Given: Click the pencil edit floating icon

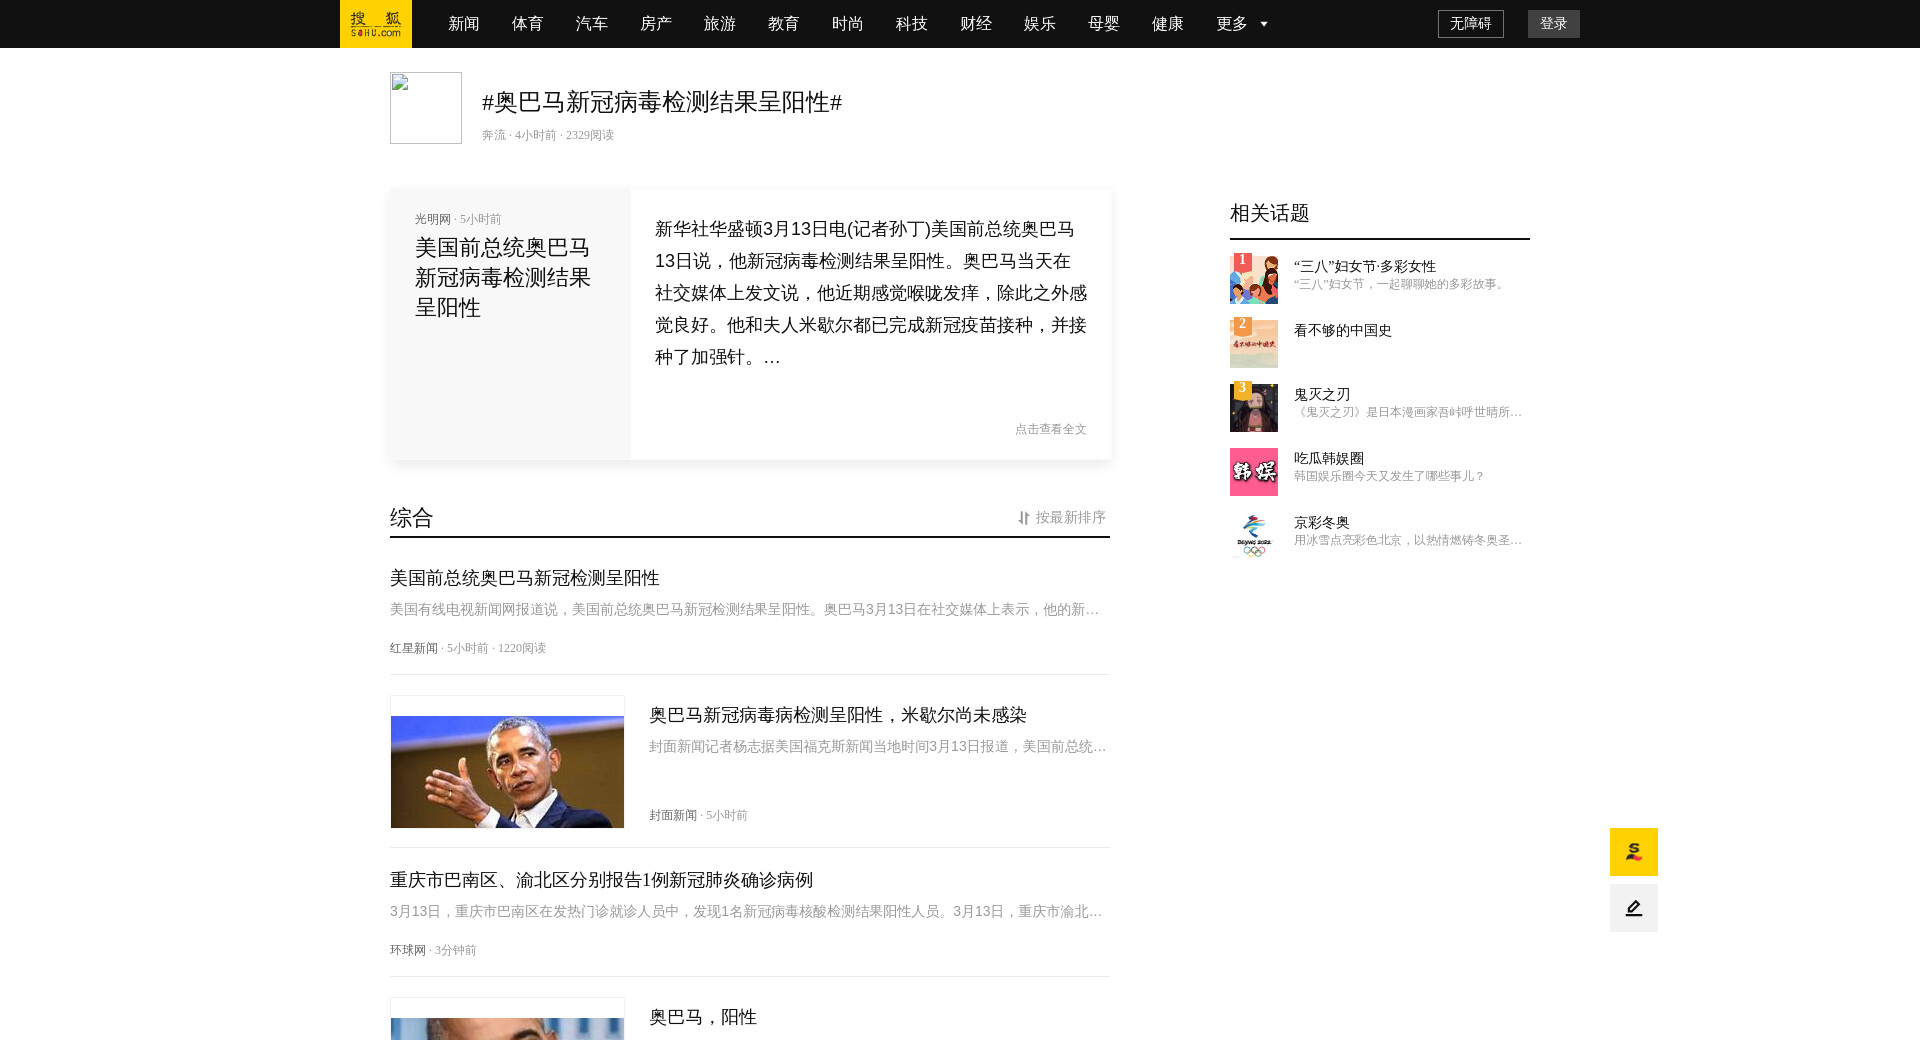Looking at the screenshot, I should click(x=1633, y=908).
